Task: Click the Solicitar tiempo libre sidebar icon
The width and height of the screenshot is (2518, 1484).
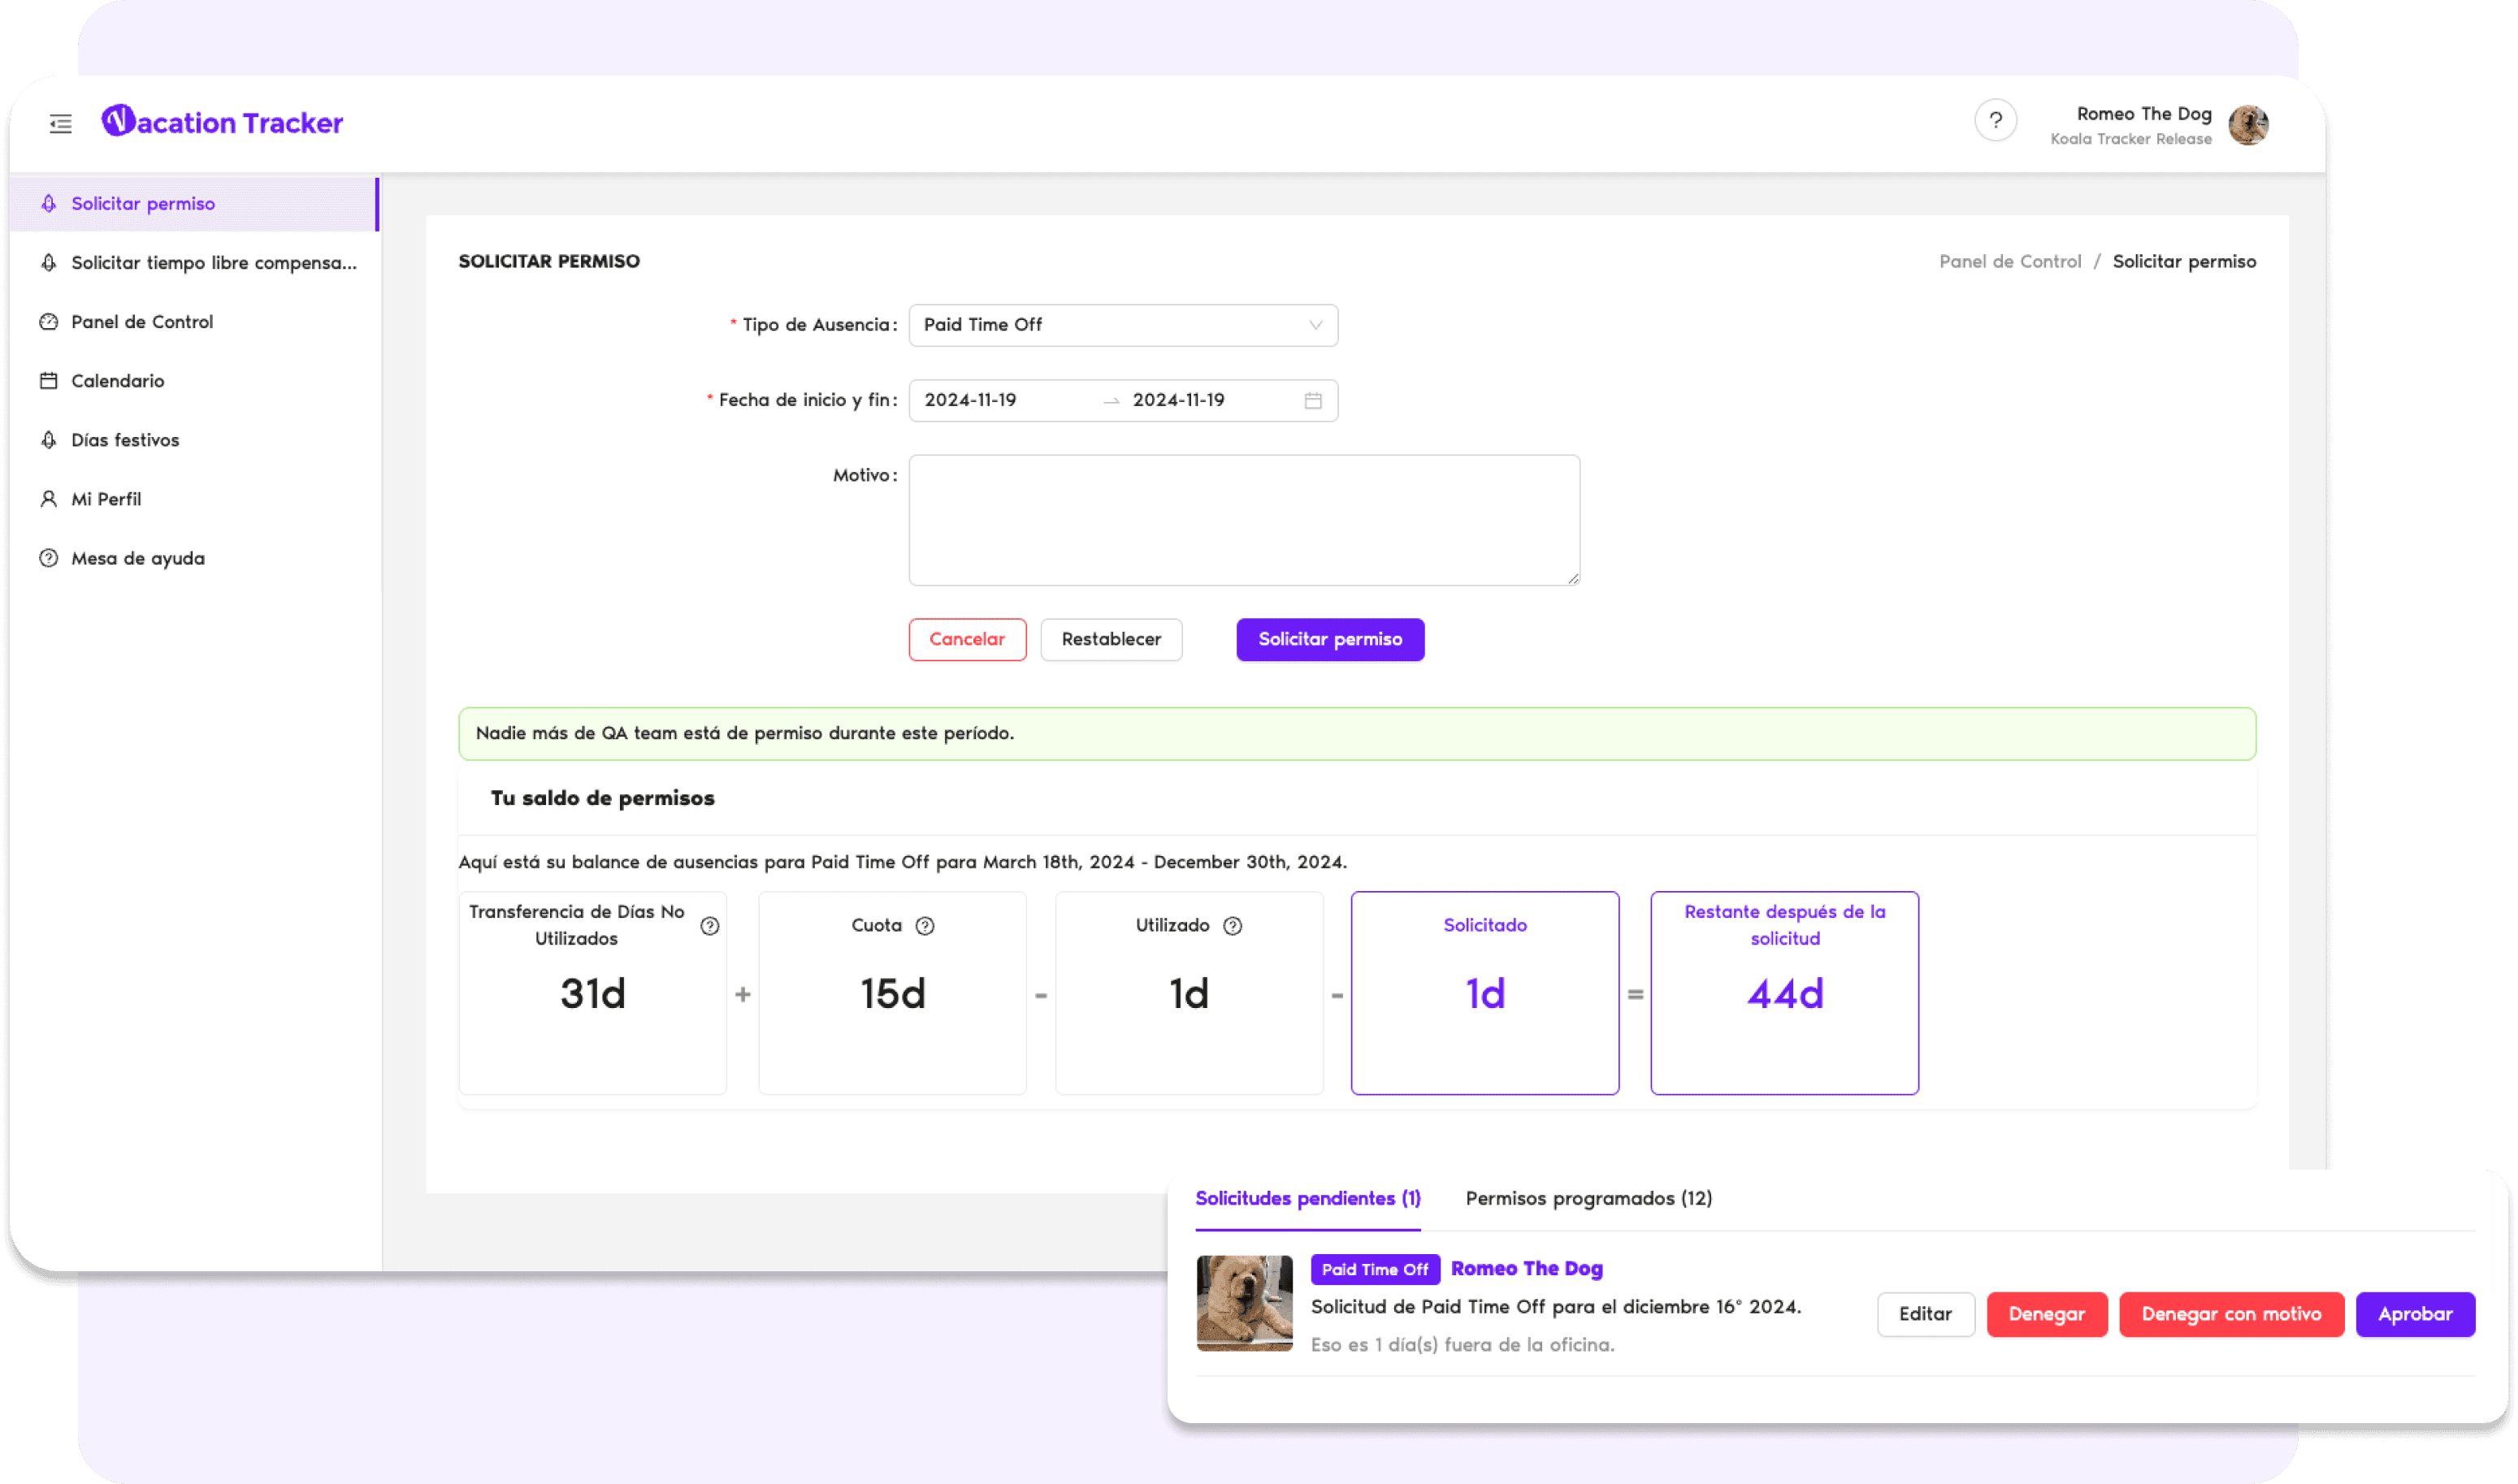Action: tap(48, 262)
